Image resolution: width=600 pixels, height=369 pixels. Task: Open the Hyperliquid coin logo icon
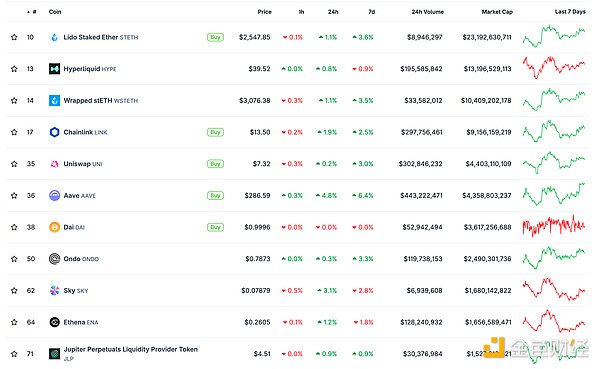tap(54, 69)
